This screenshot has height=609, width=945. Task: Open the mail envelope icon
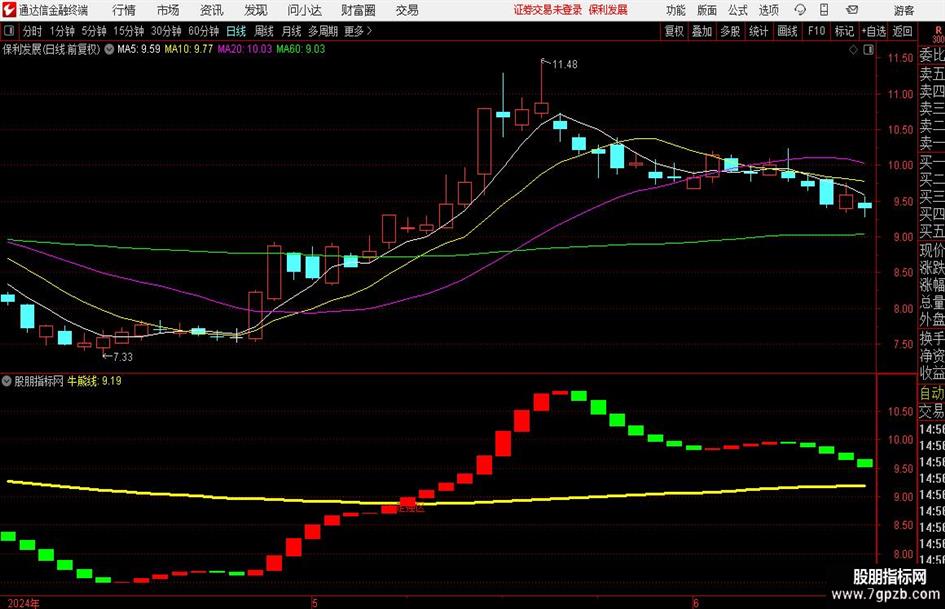[x=852, y=10]
